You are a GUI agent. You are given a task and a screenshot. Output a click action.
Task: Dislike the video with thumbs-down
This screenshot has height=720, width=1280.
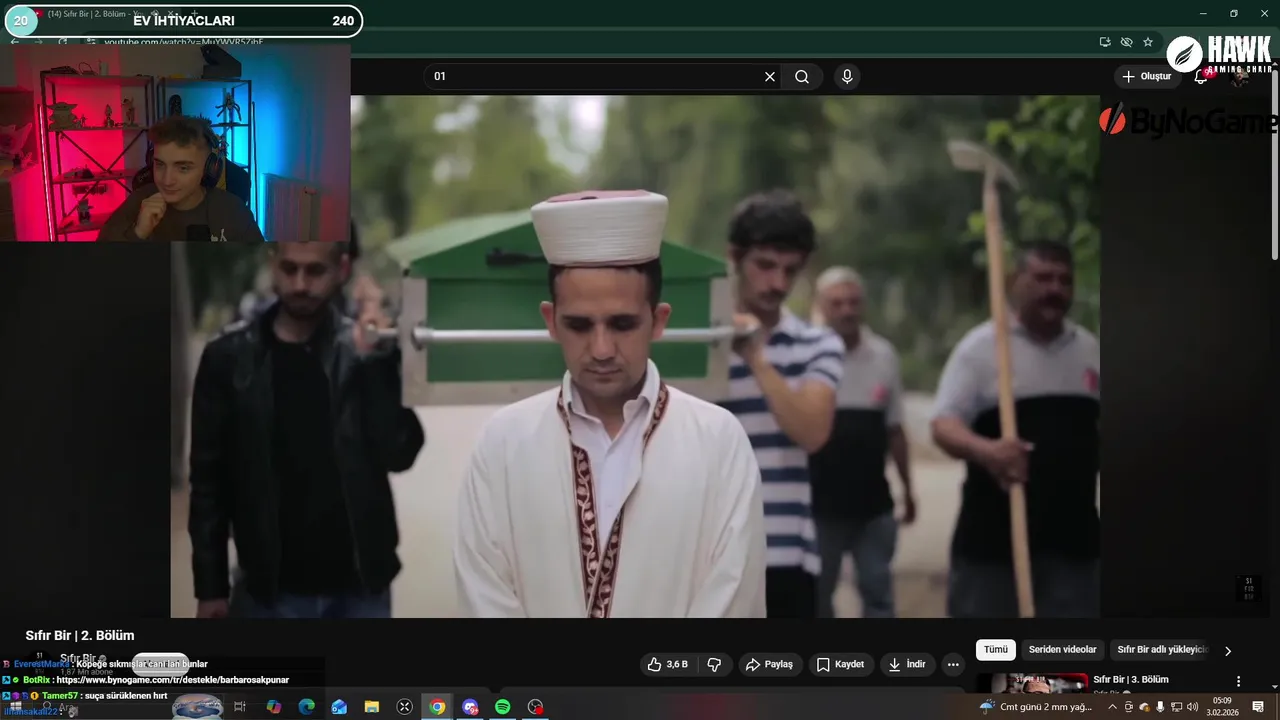coord(714,664)
